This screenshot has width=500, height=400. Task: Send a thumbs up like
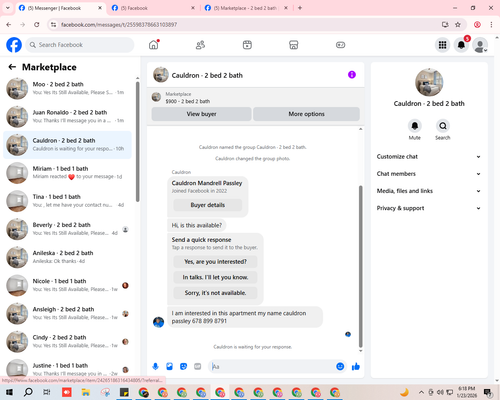pyautogui.click(x=356, y=367)
